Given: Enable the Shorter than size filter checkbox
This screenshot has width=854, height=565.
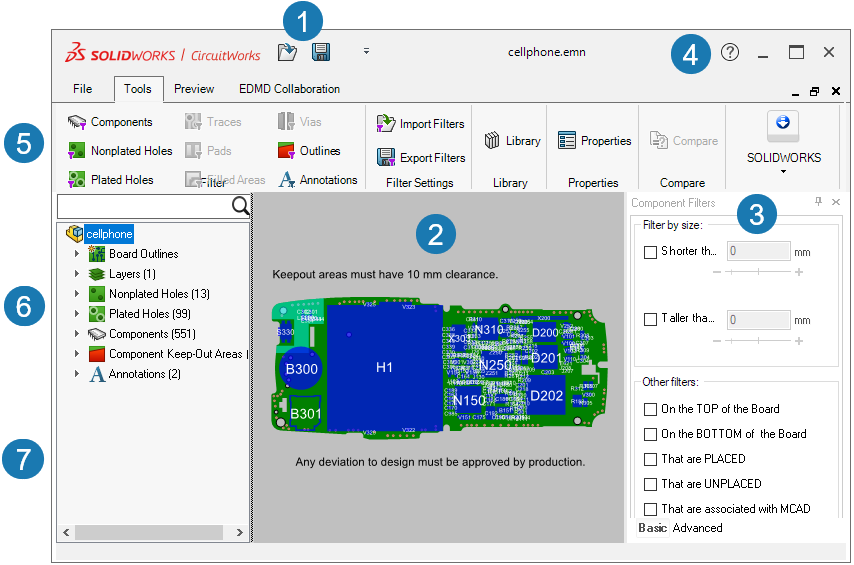Looking at the screenshot, I should [651, 252].
